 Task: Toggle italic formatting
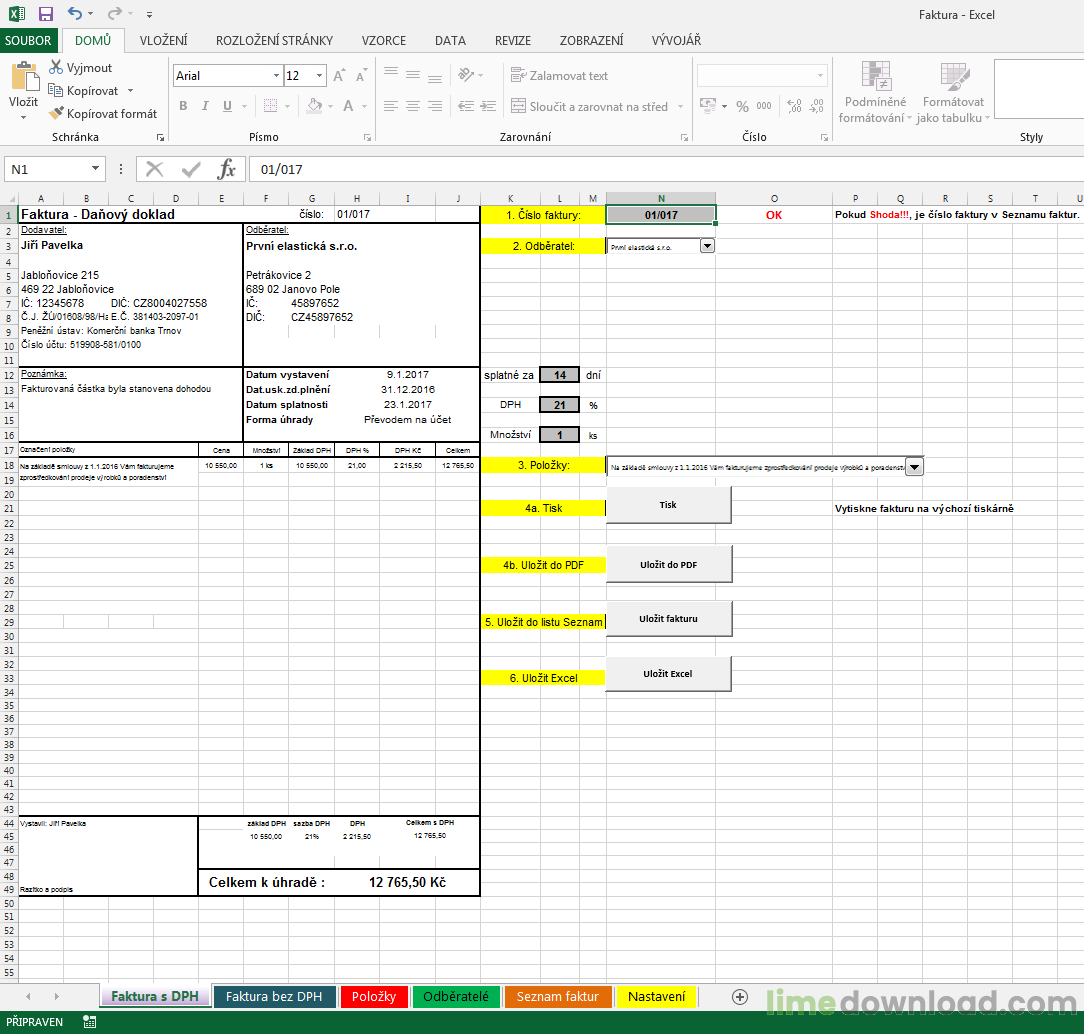pyautogui.click(x=205, y=106)
